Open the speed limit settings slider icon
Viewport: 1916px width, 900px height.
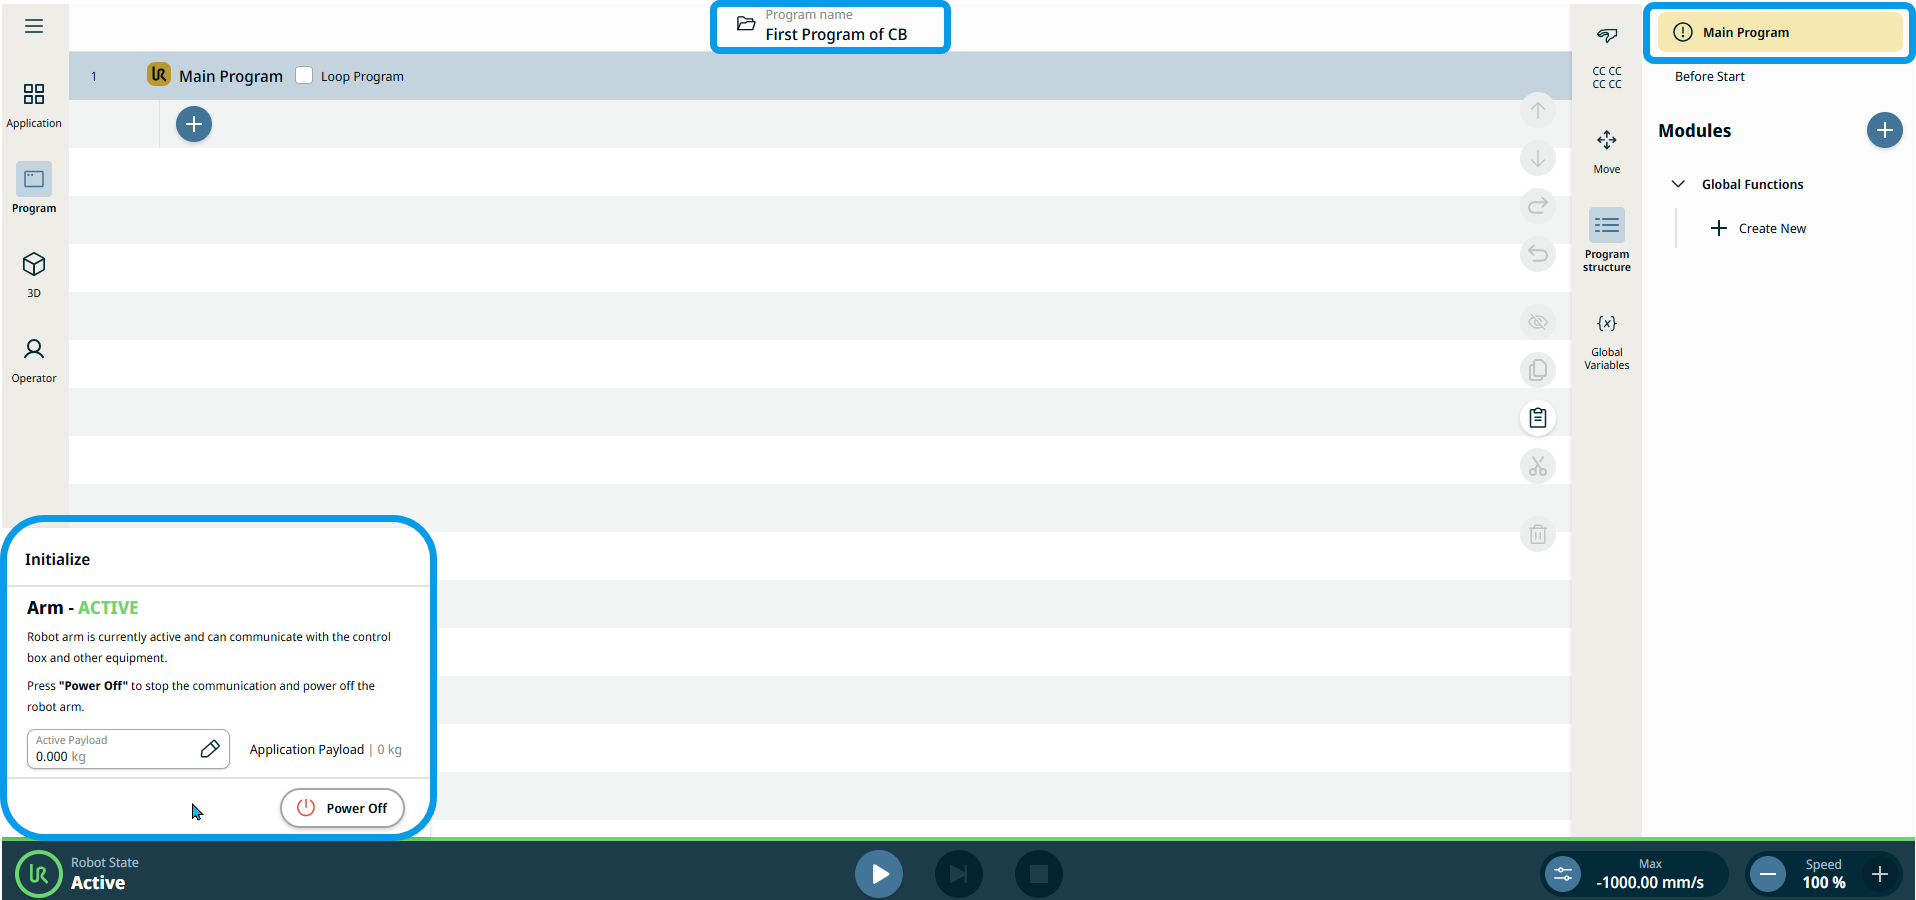click(1562, 874)
